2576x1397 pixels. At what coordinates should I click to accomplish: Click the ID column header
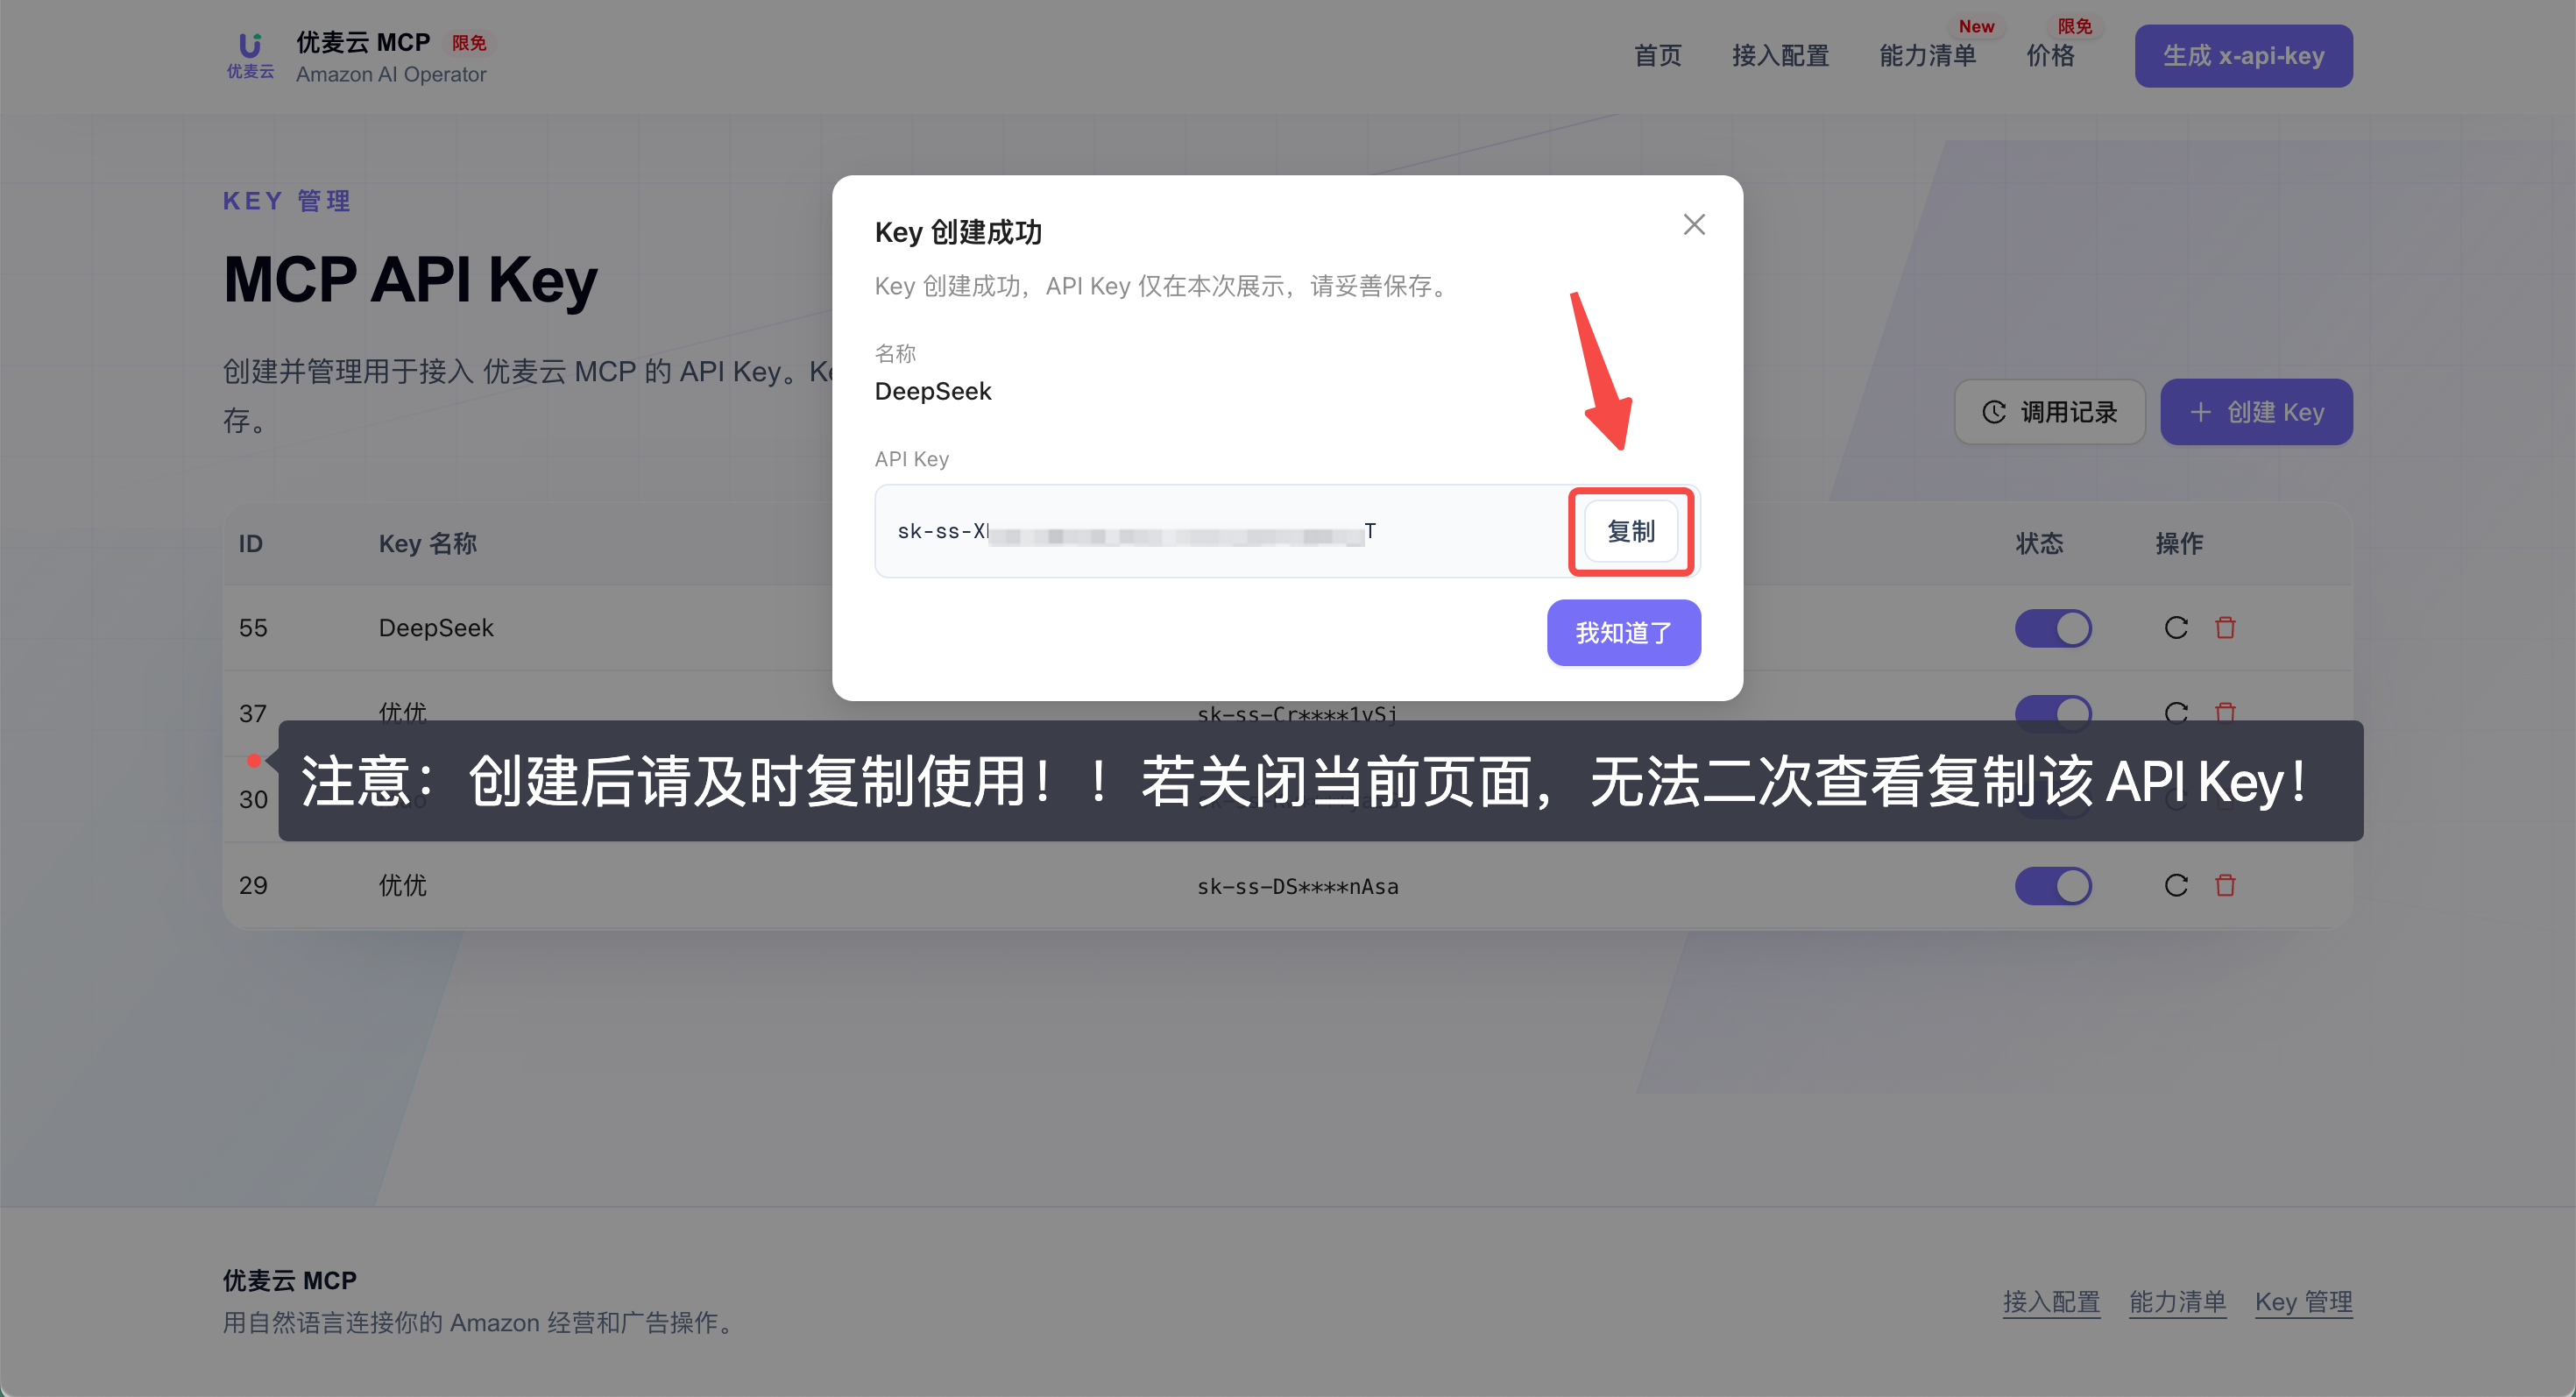tap(250, 543)
